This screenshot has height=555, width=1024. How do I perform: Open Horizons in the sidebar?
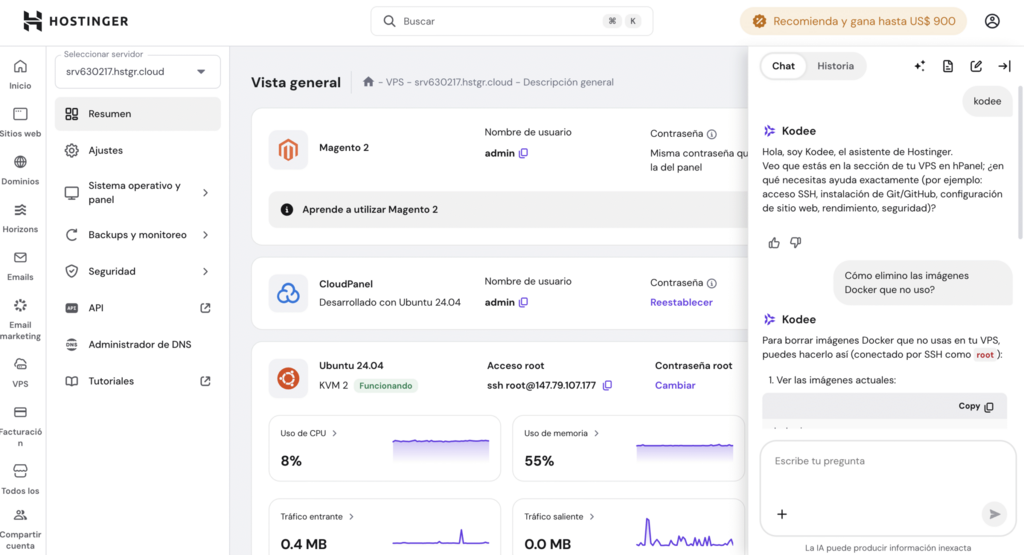click(x=20, y=218)
